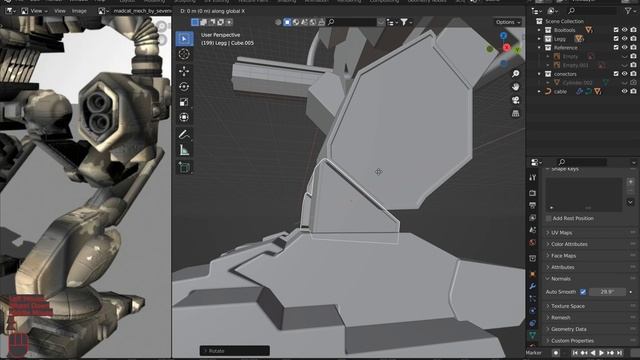
Task: Hide the cable object with eye icon
Action: [624, 91]
